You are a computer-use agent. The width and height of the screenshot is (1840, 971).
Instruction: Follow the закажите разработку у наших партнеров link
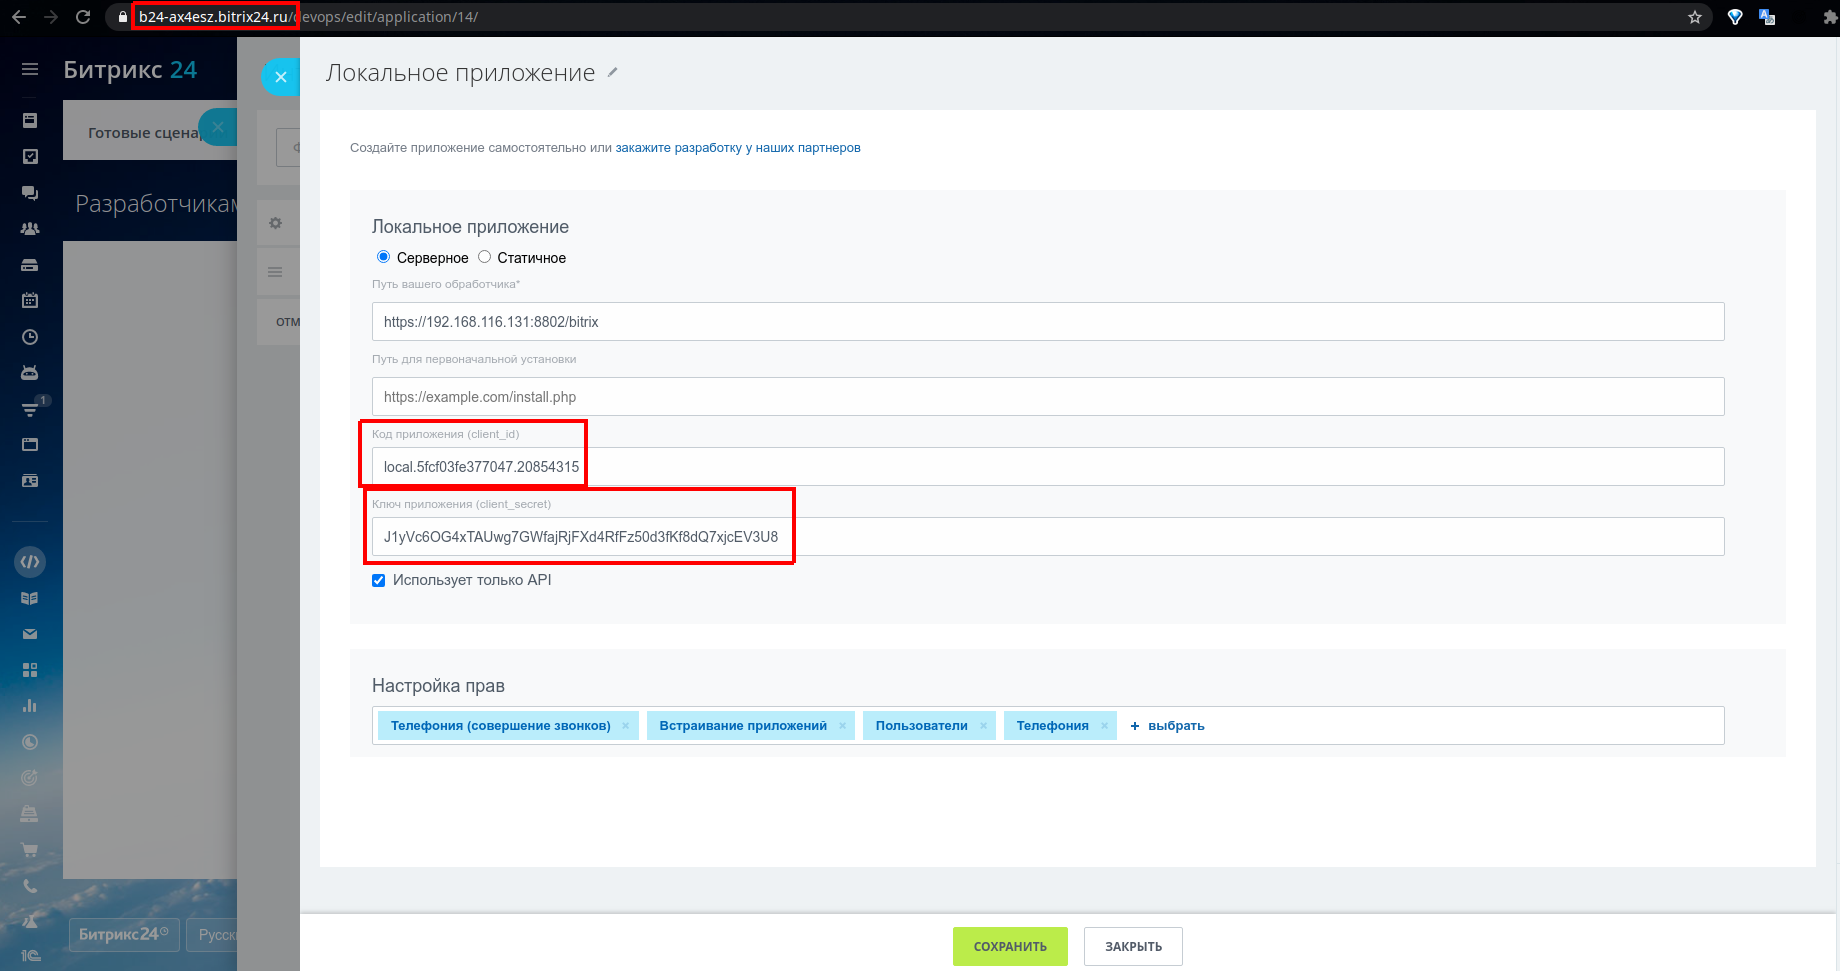738,148
